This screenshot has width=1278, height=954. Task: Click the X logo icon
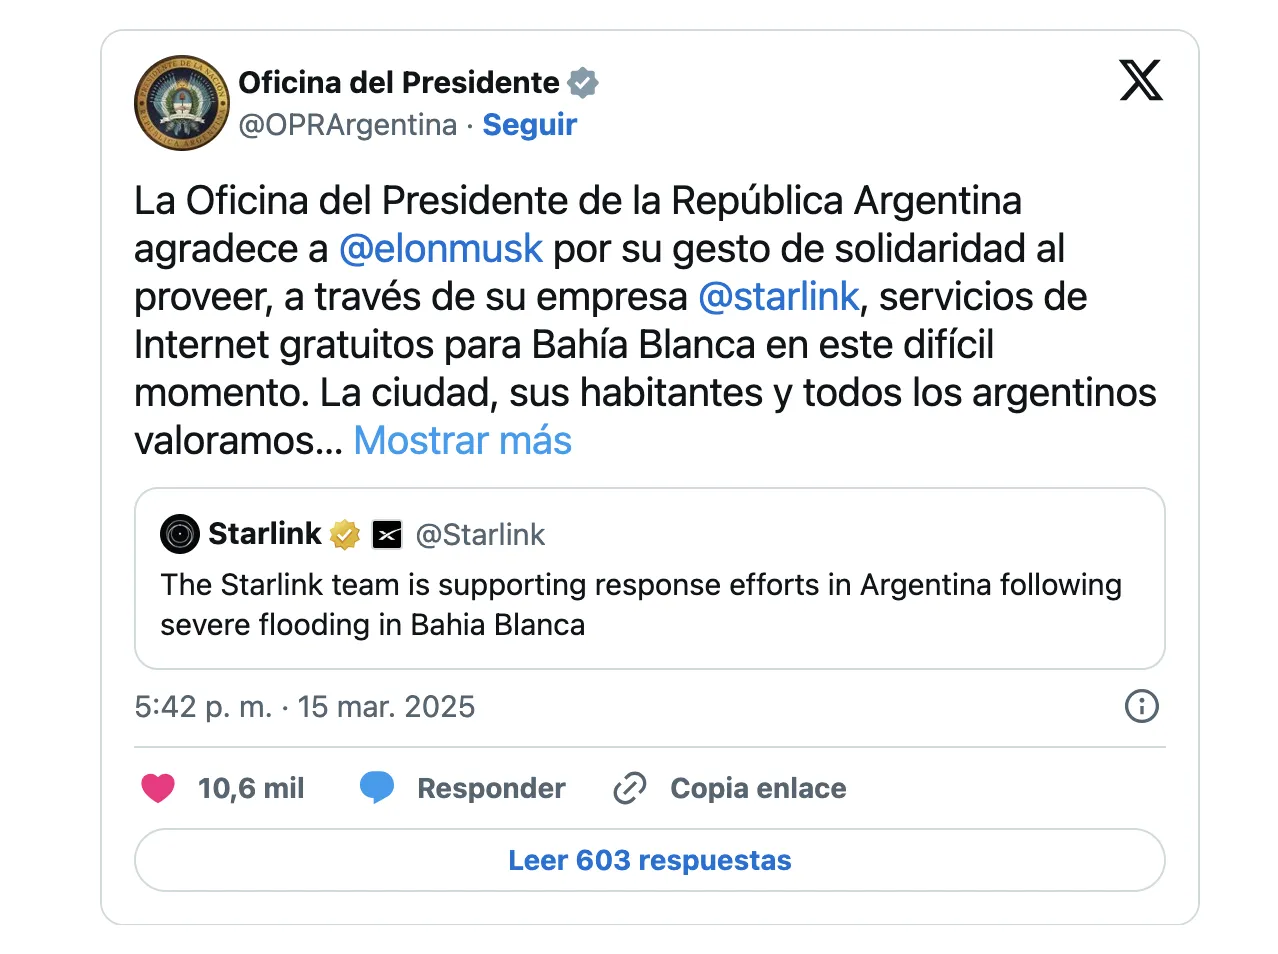1141,81
